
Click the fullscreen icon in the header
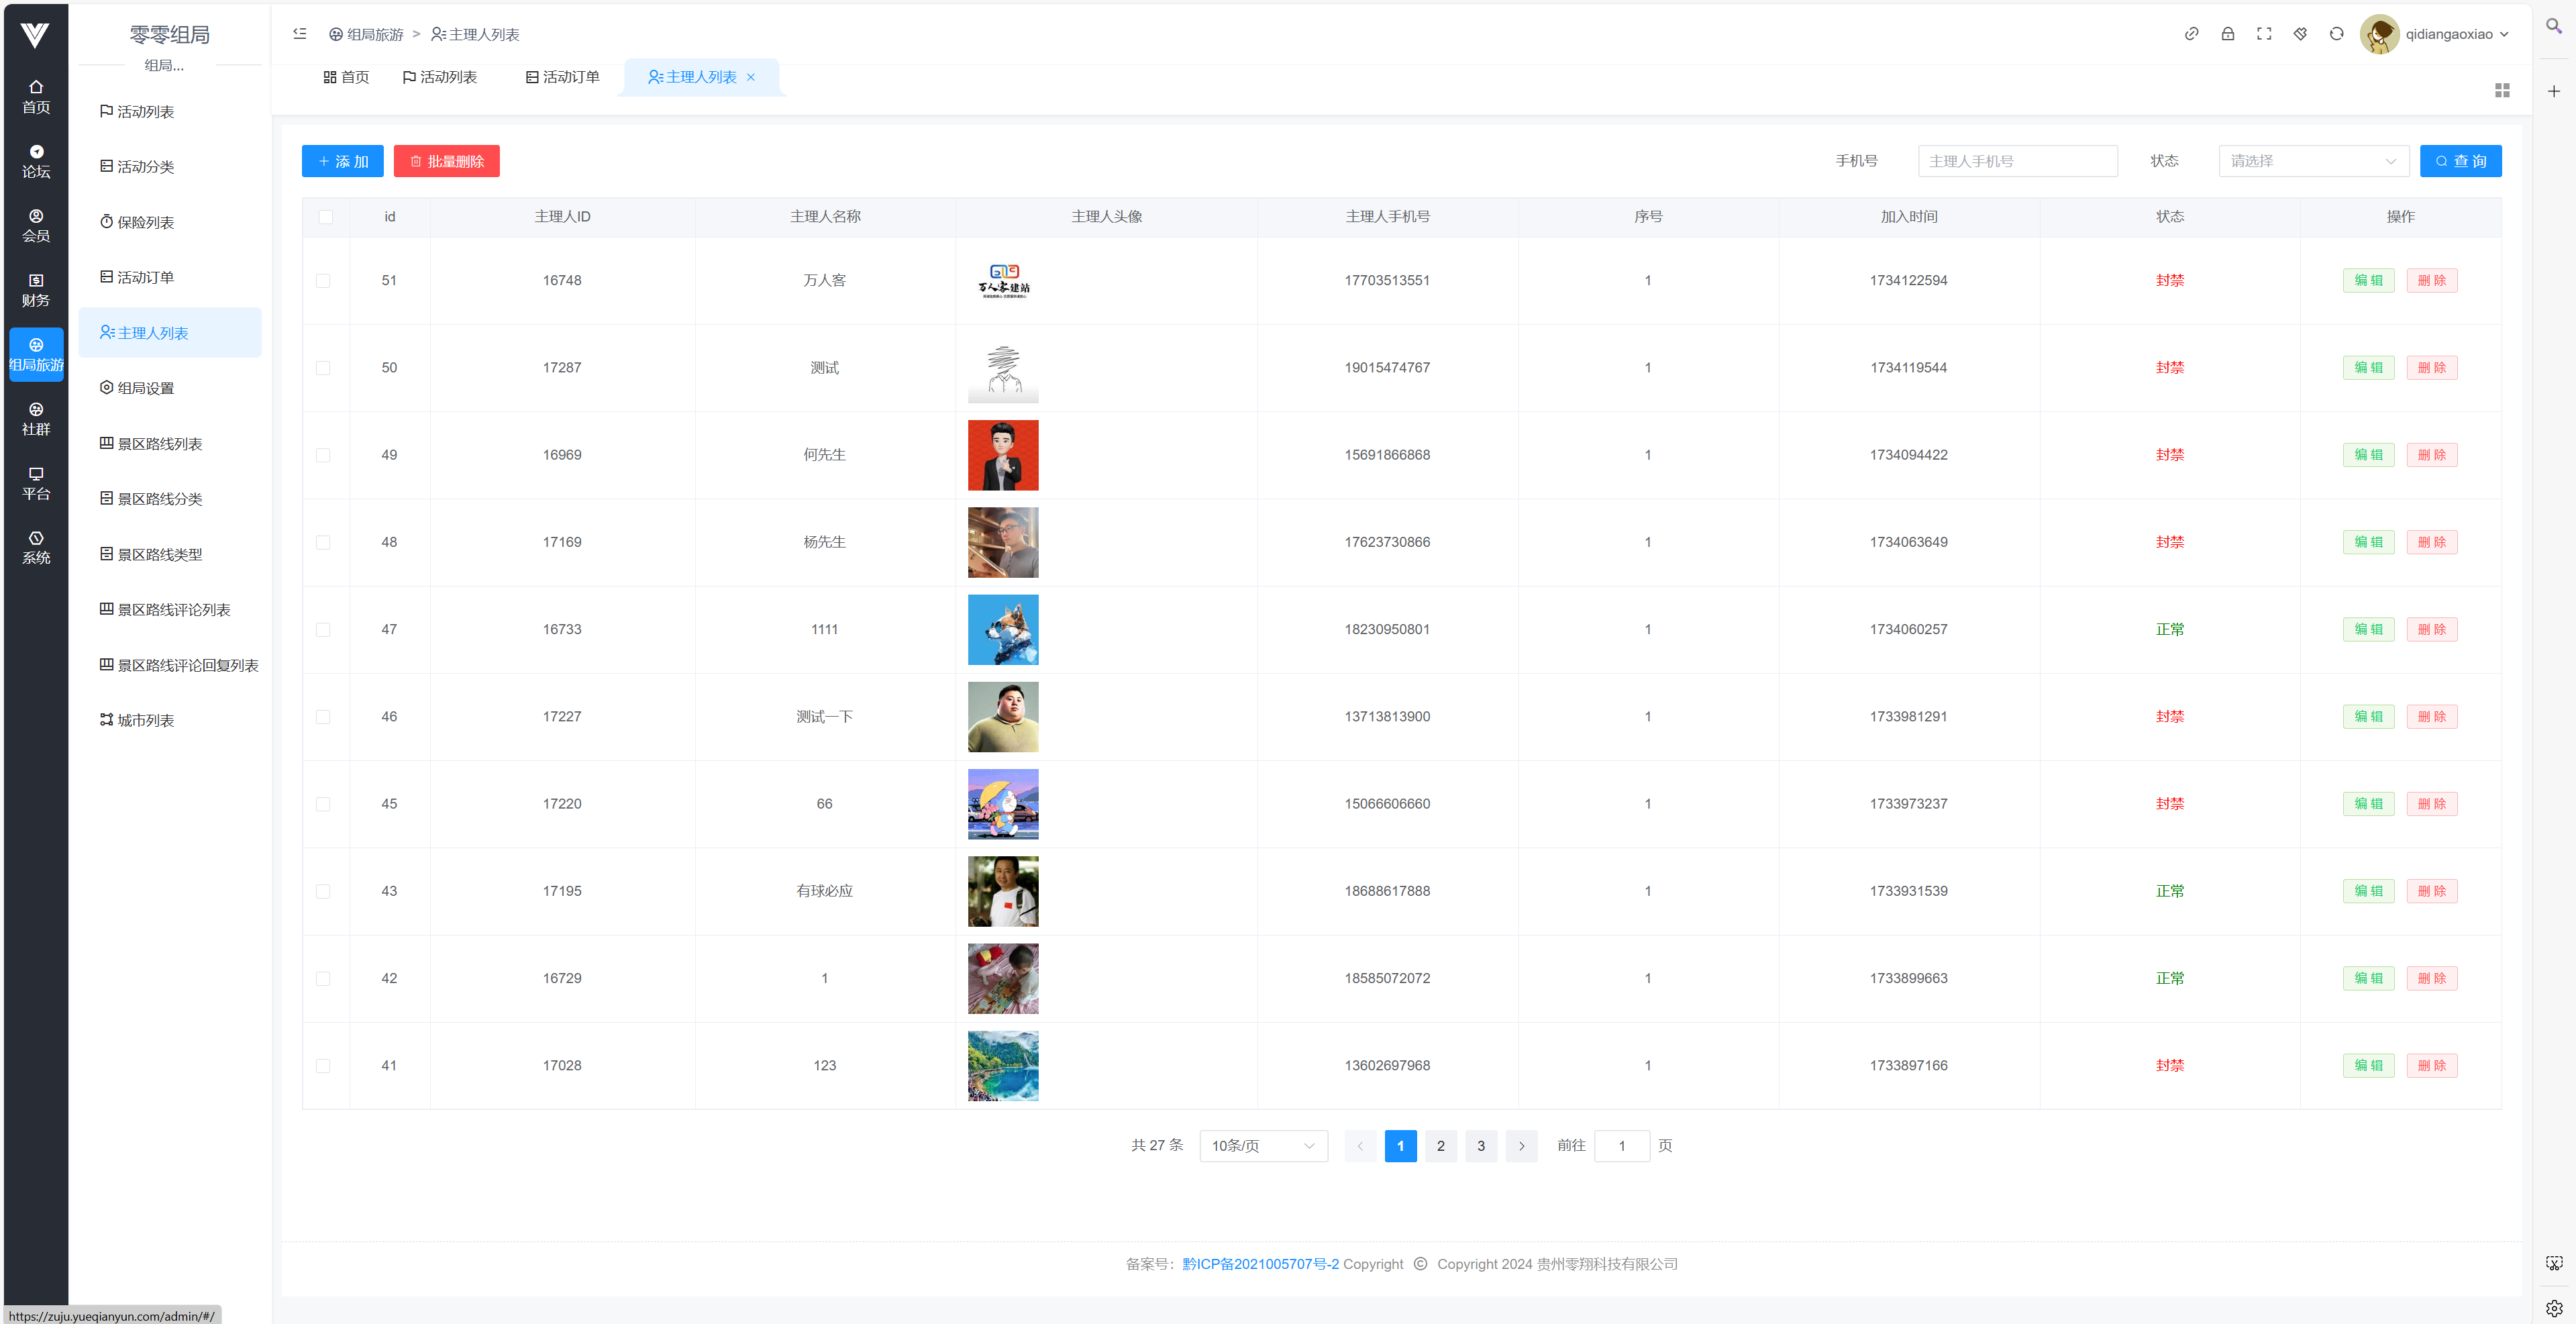pyautogui.click(x=2264, y=34)
